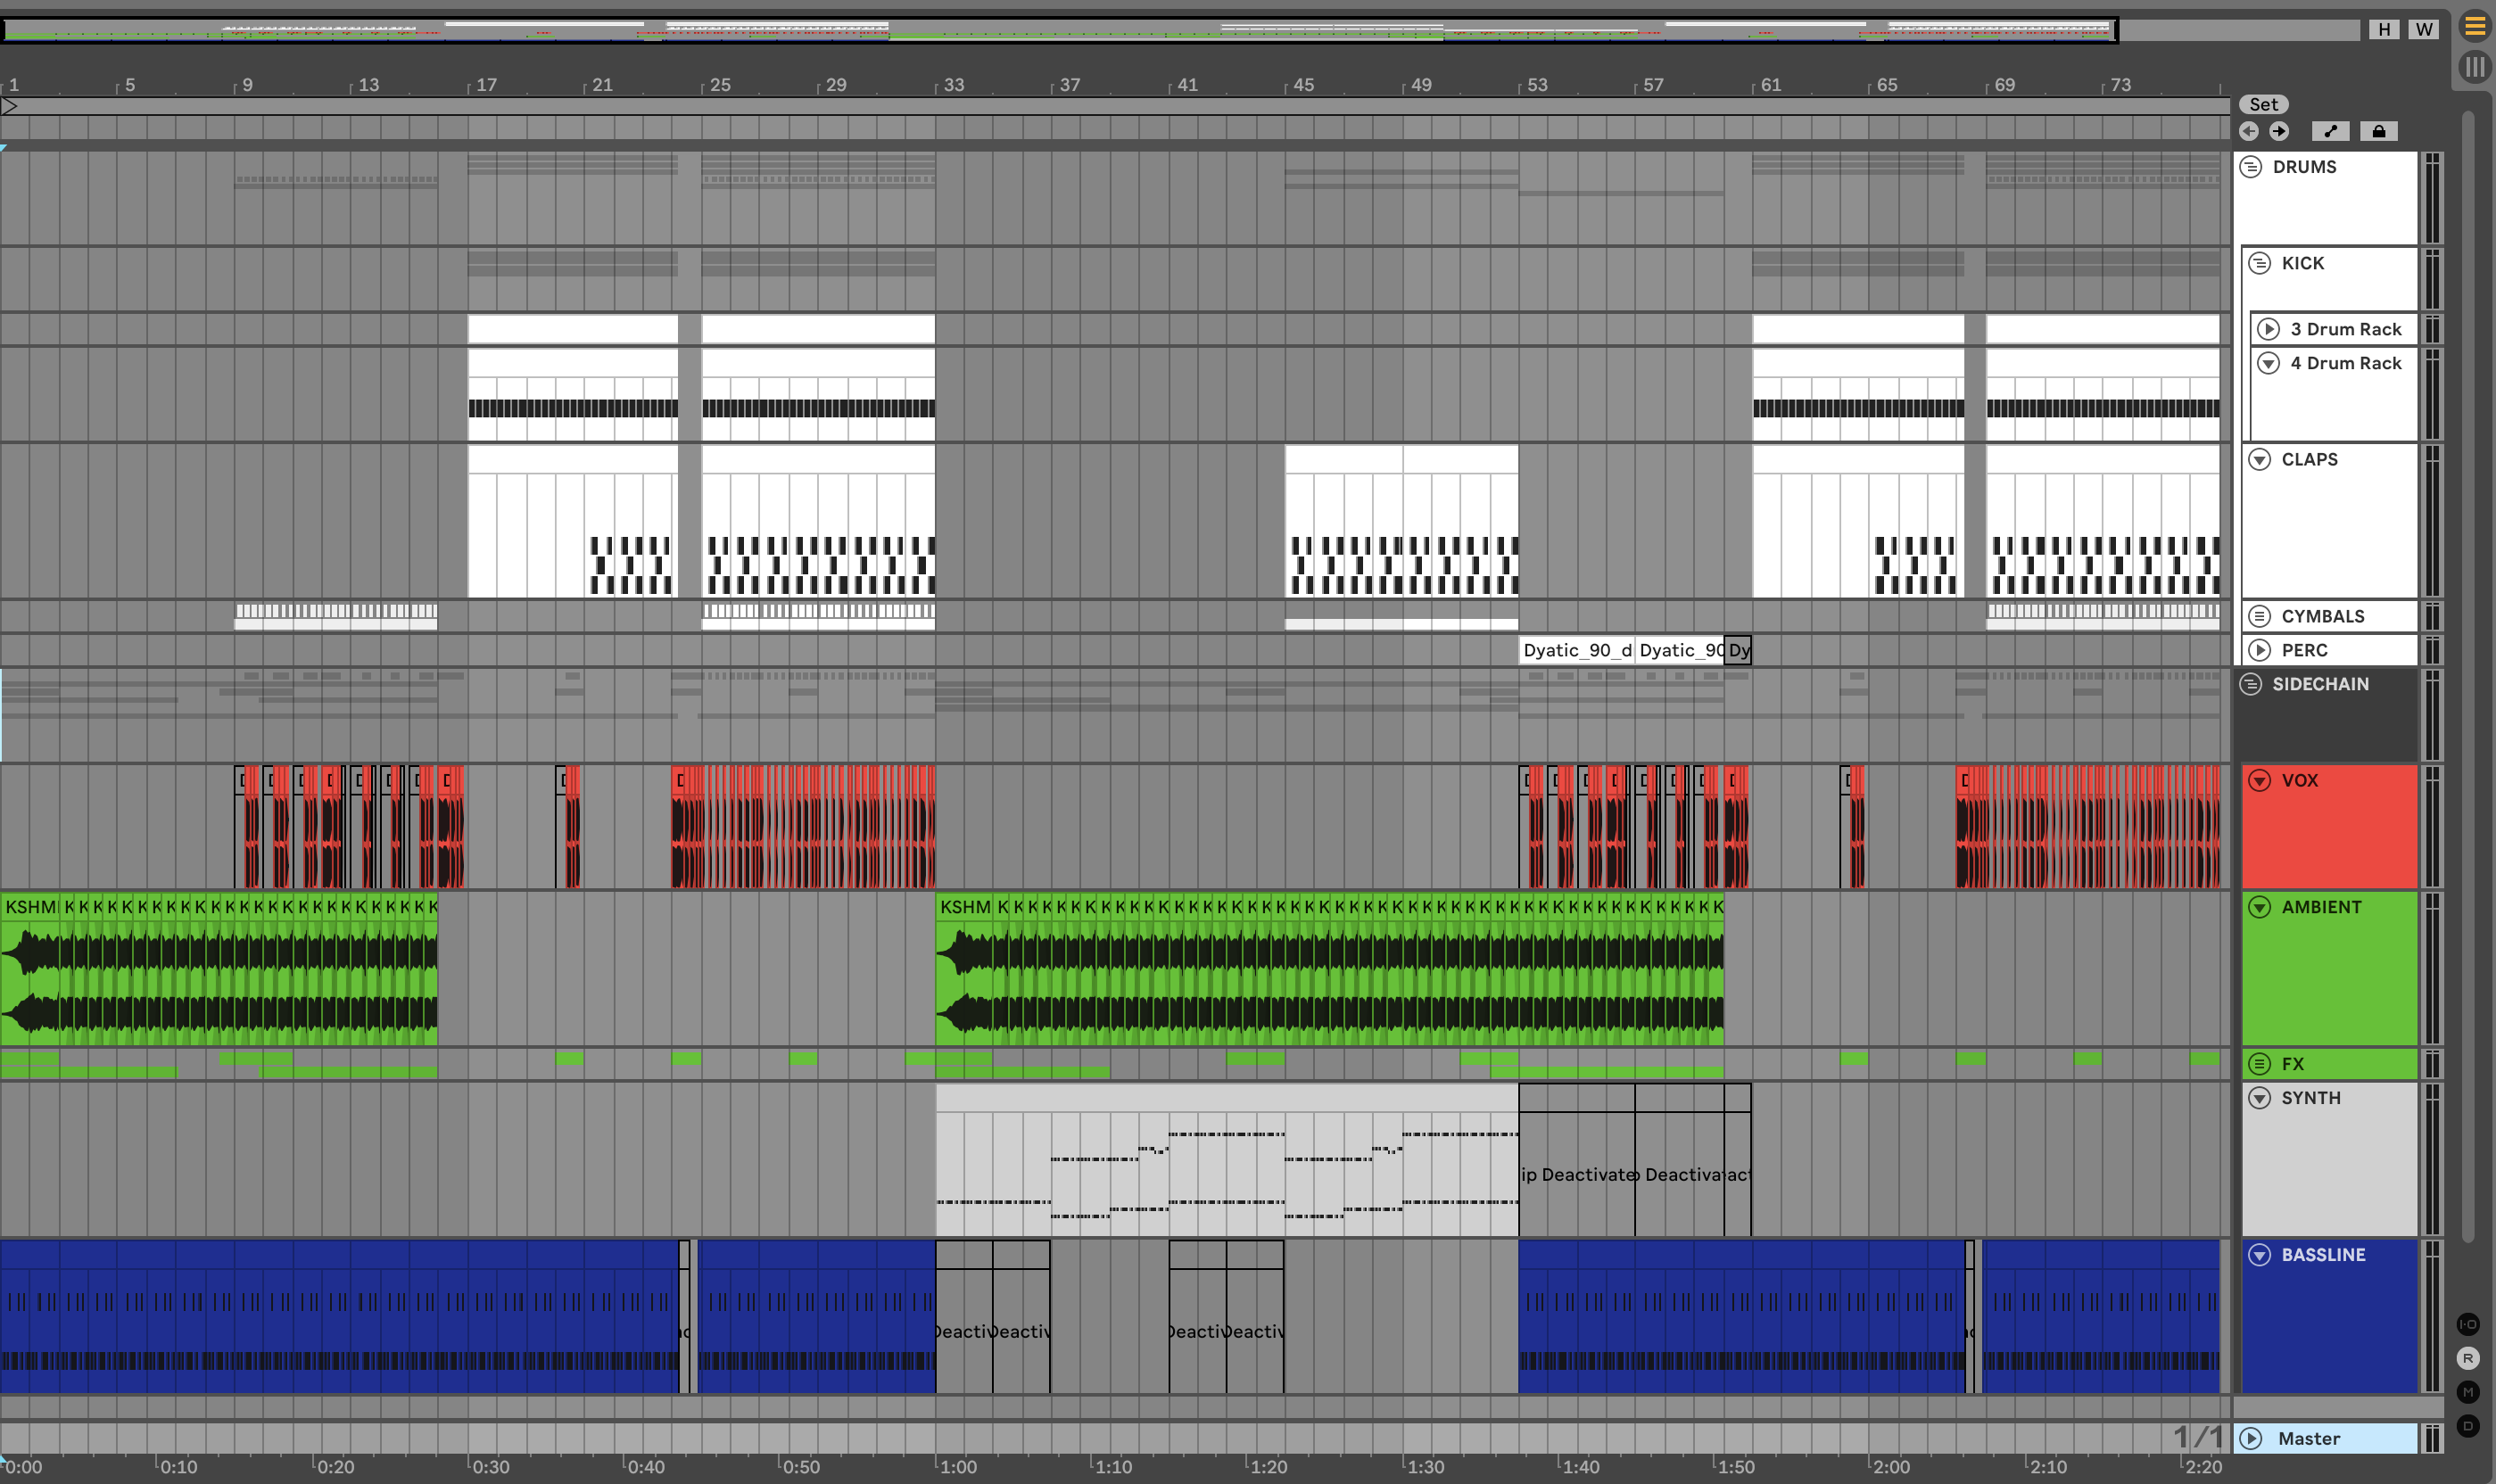Toggle the Mixer (M) section visibility
Viewport: 2496px width, 1484px height.
[x=2468, y=1392]
